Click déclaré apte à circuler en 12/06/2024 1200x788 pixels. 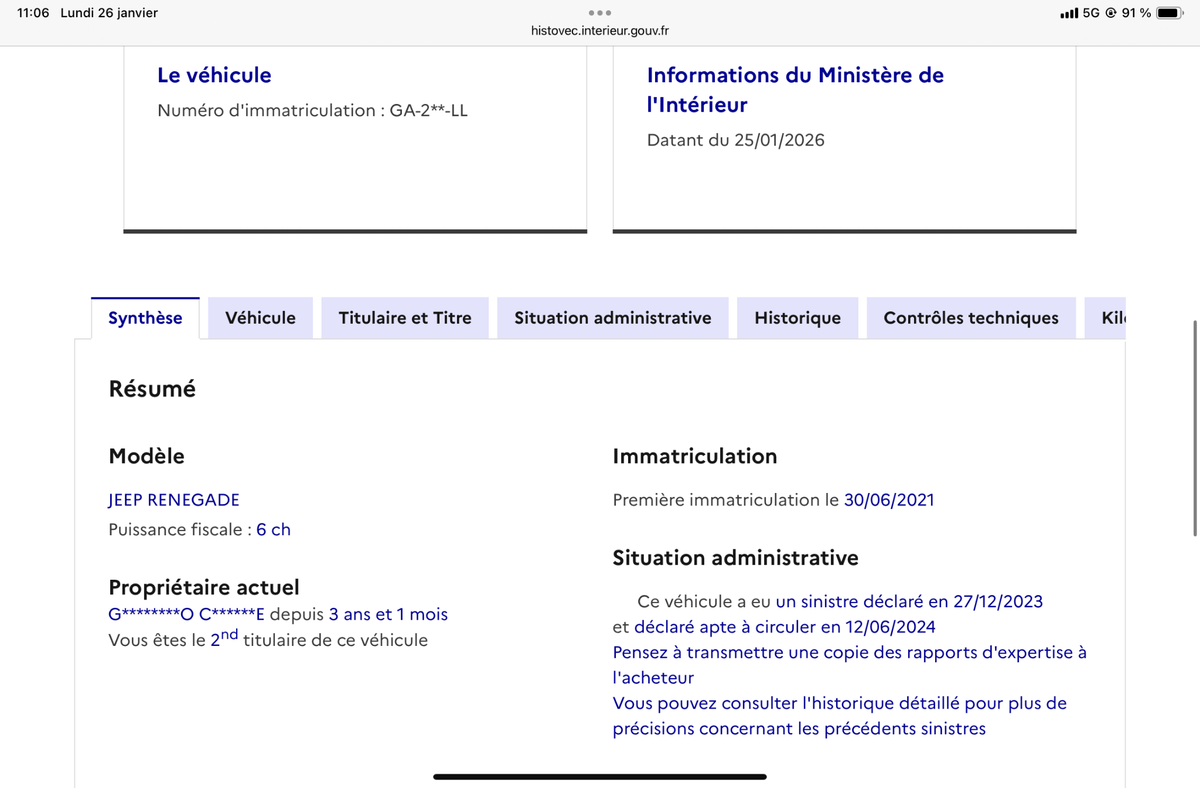(x=784, y=627)
